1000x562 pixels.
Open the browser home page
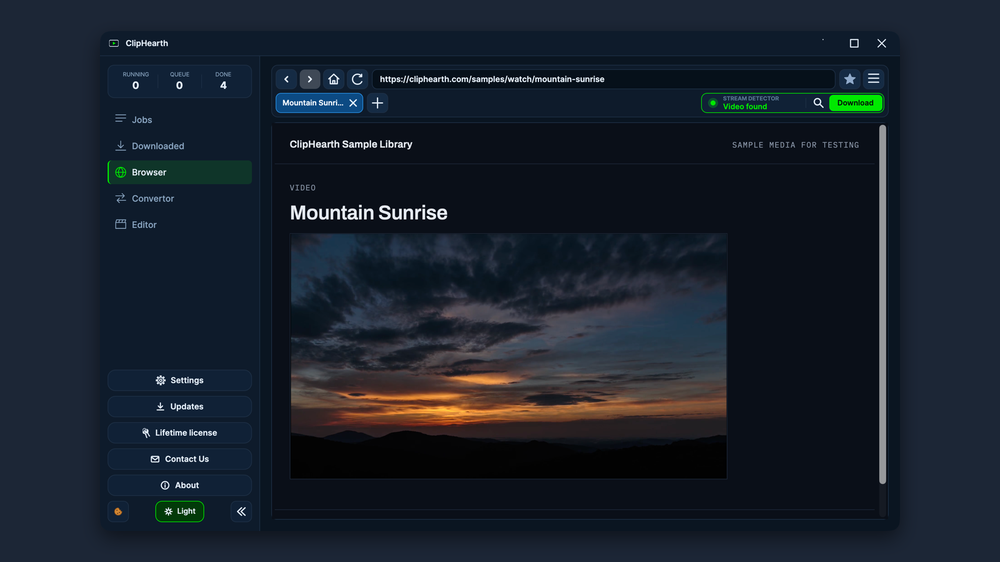(334, 79)
